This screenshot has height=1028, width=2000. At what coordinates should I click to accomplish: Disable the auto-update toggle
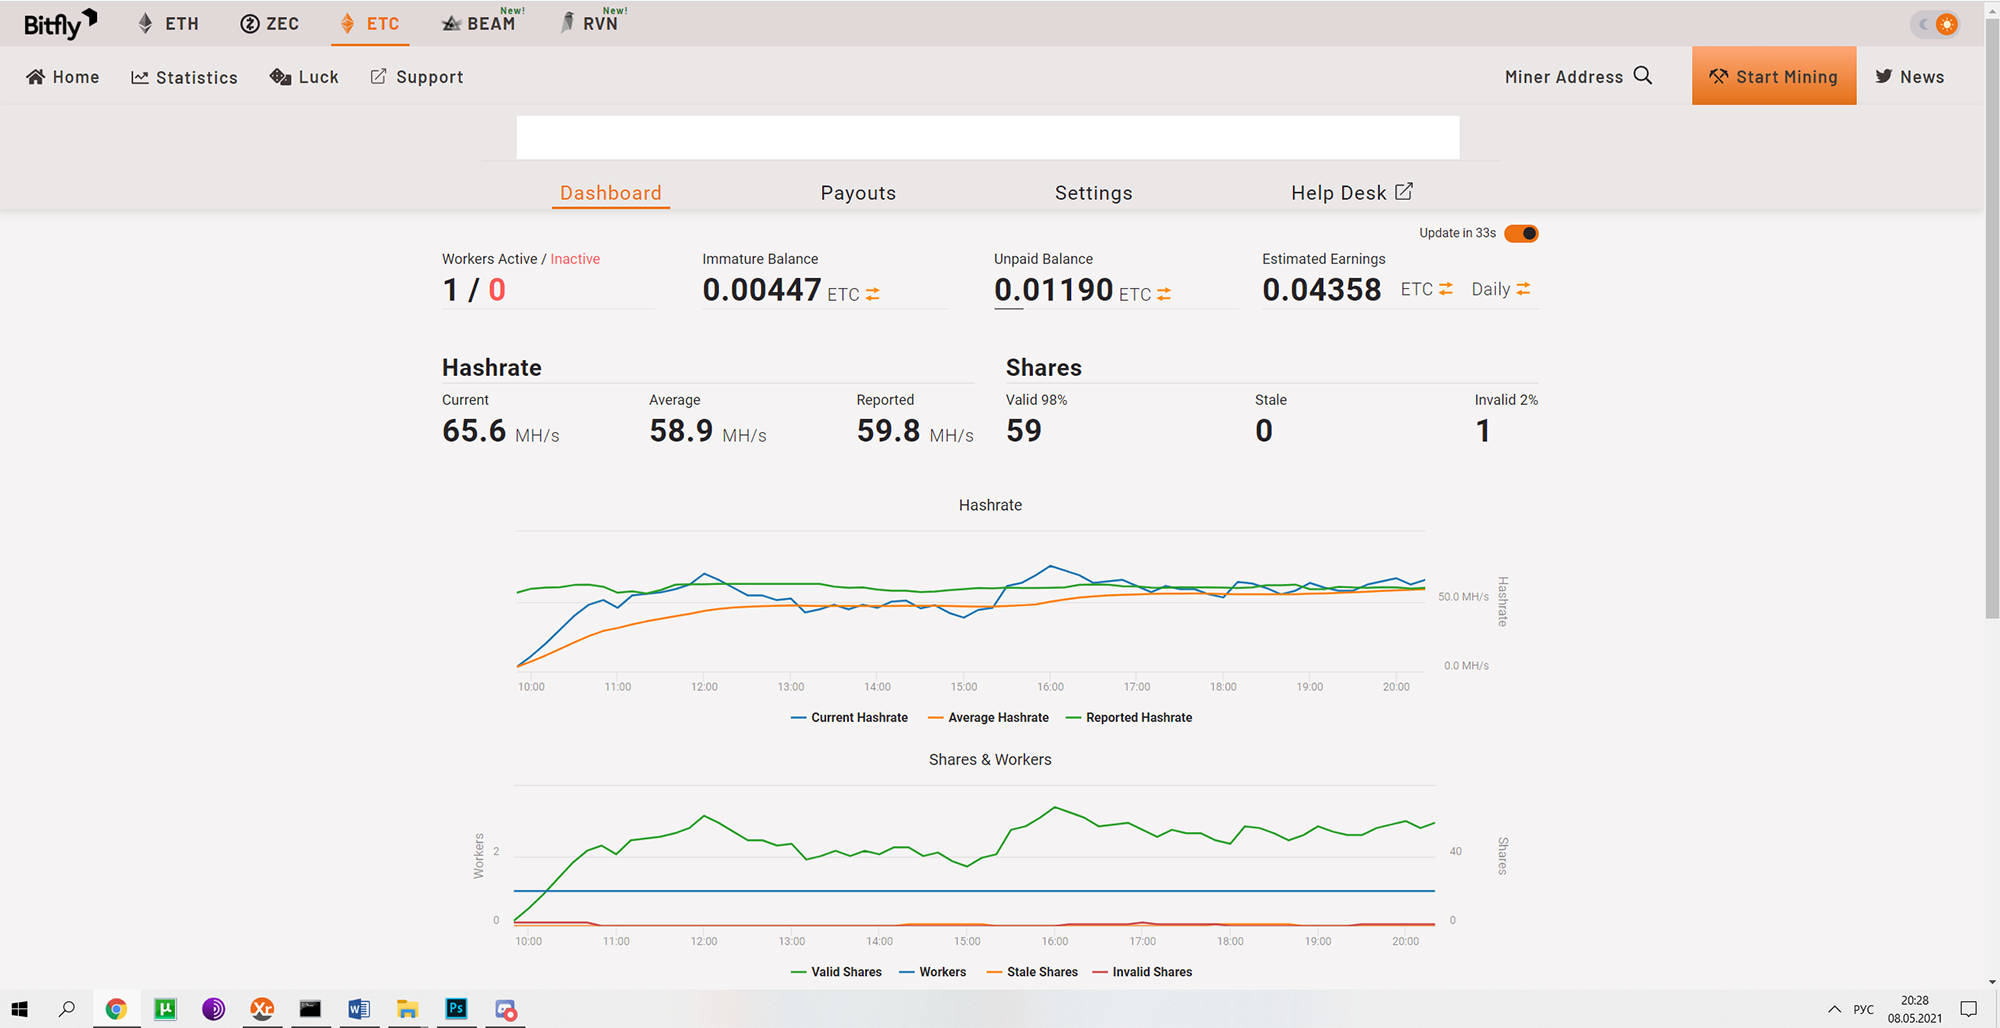1521,233
